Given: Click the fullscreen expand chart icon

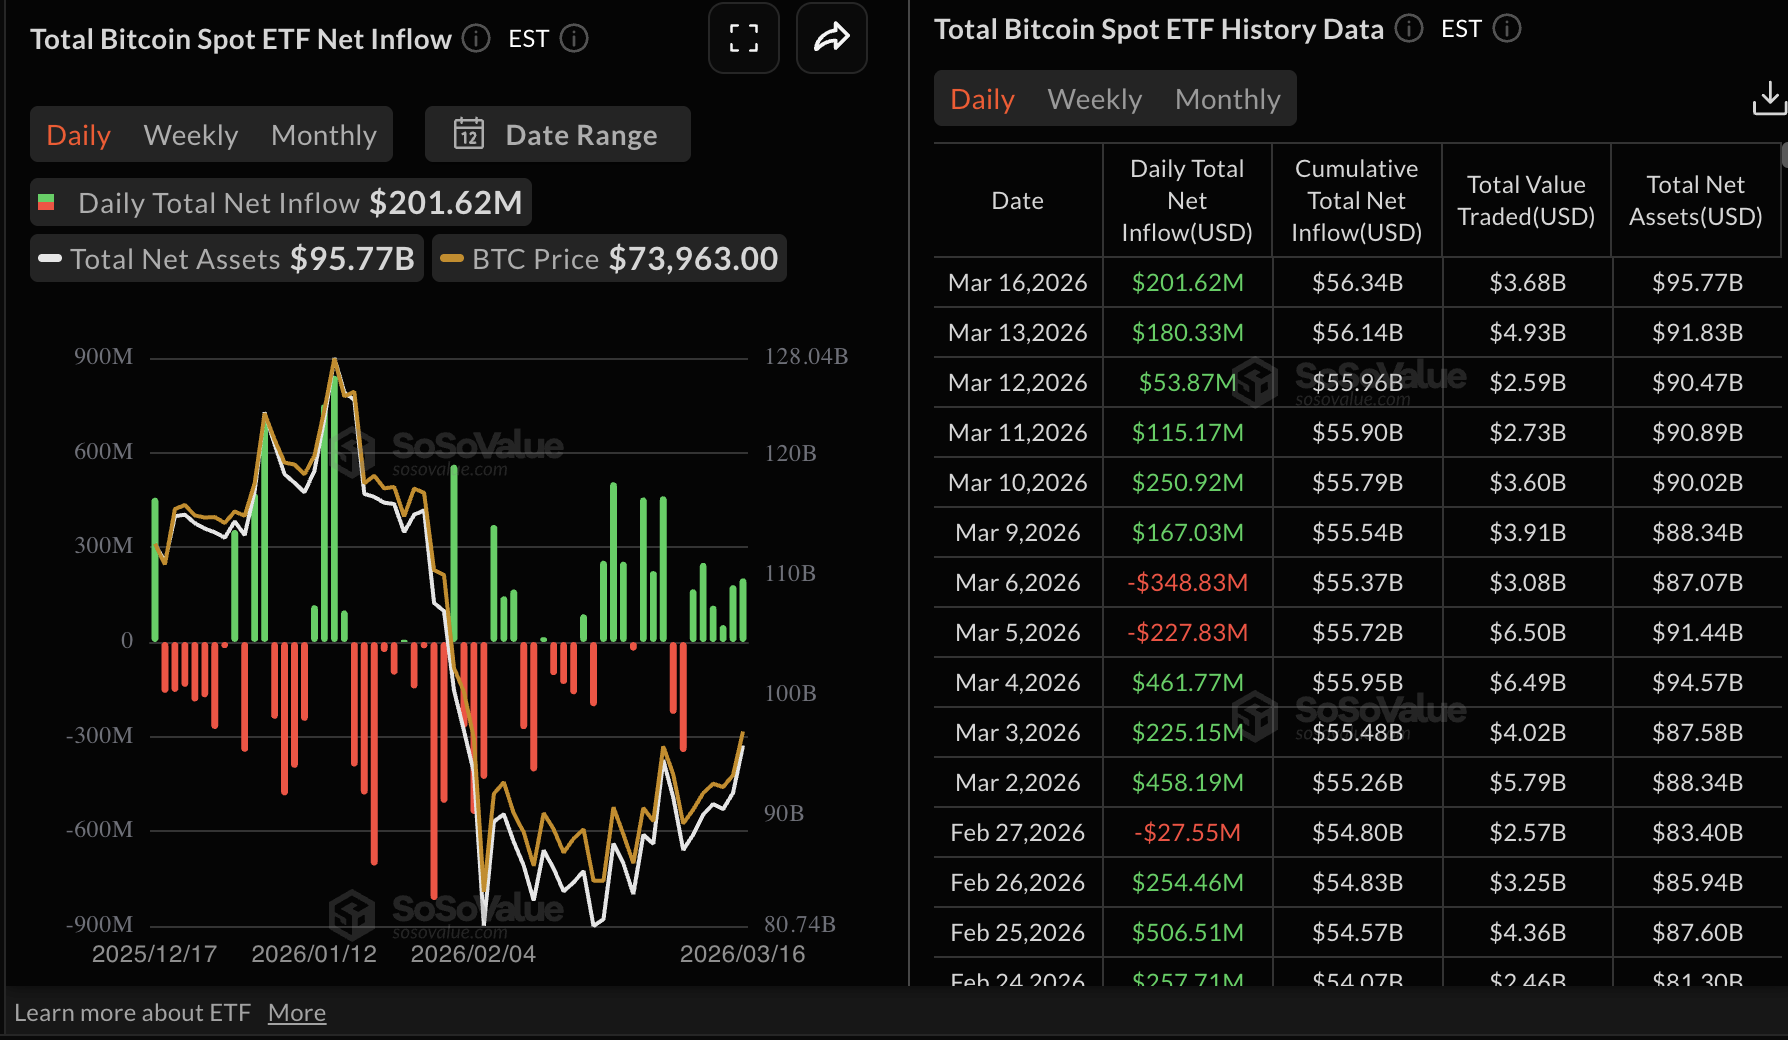Looking at the screenshot, I should [x=743, y=39].
